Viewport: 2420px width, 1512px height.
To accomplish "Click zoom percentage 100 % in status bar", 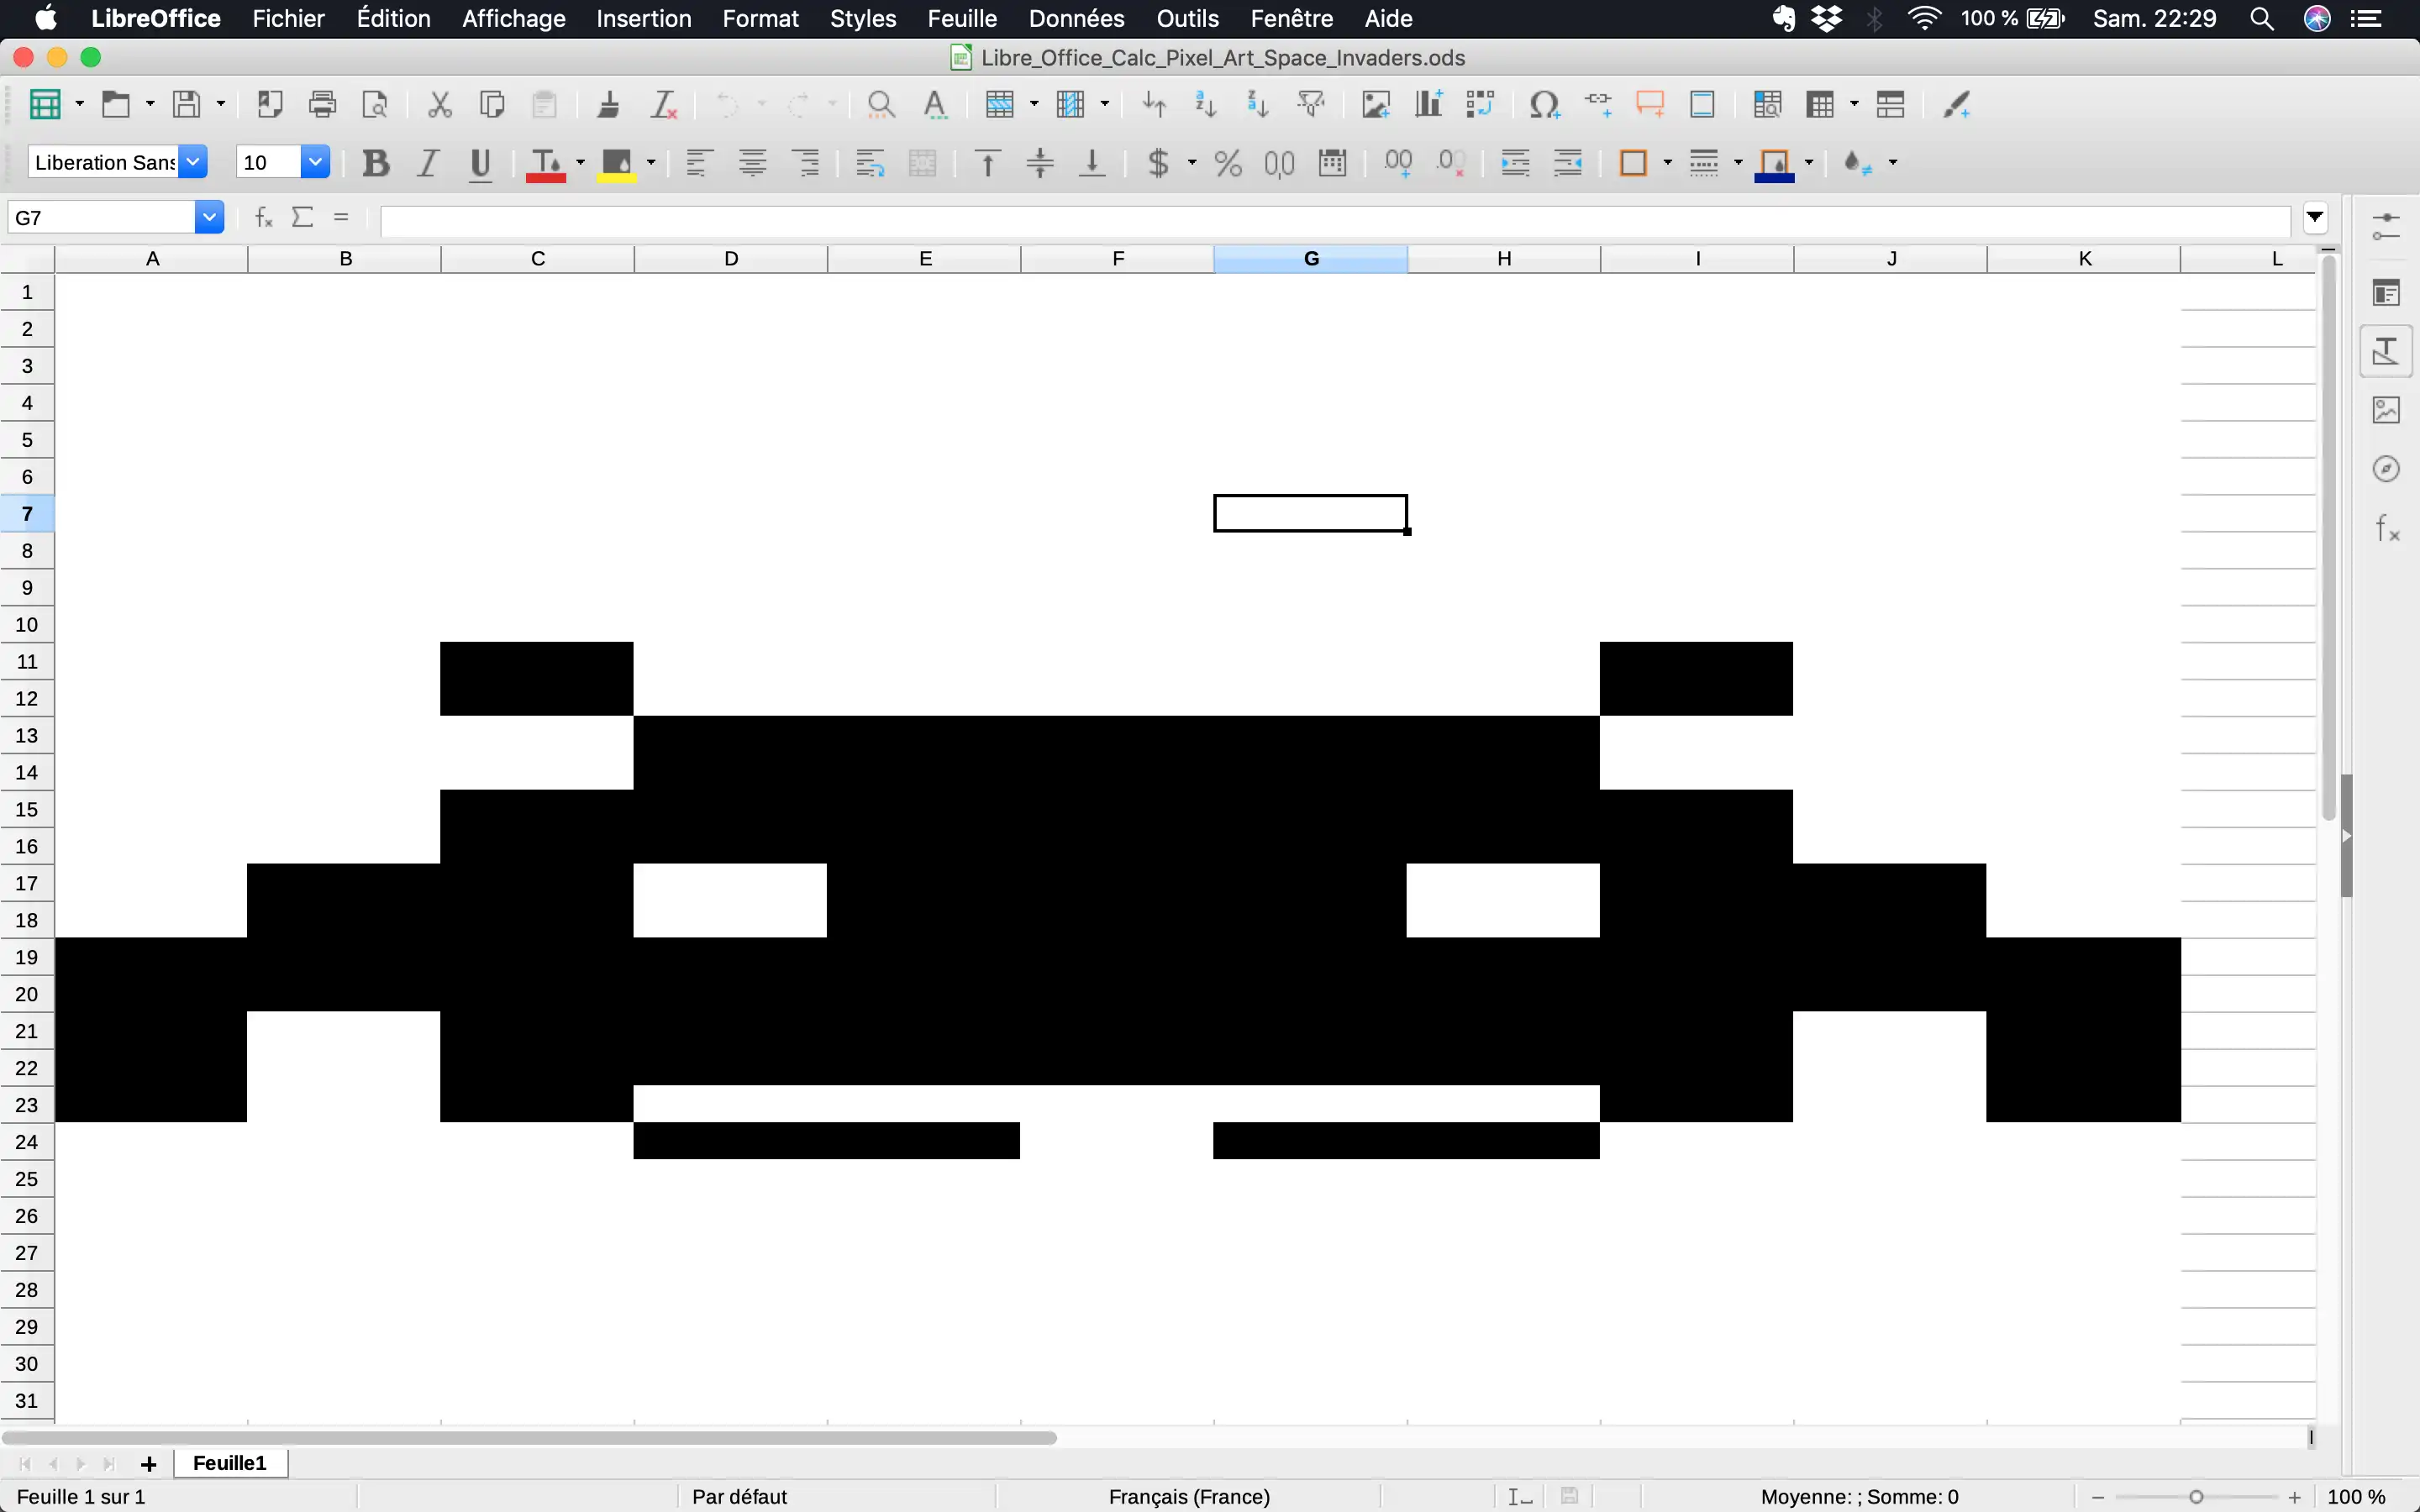I will pyautogui.click(x=2357, y=1497).
